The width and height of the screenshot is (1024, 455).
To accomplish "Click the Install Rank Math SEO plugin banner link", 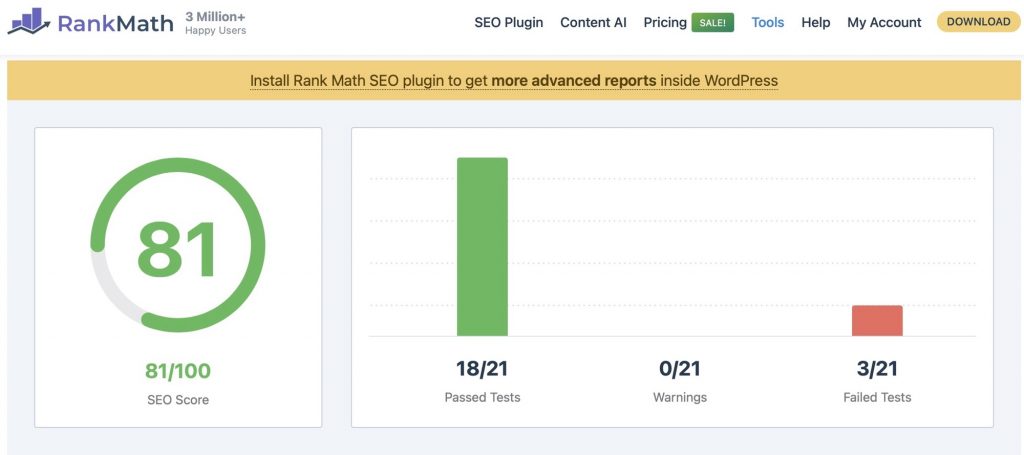I will click(x=513, y=81).
